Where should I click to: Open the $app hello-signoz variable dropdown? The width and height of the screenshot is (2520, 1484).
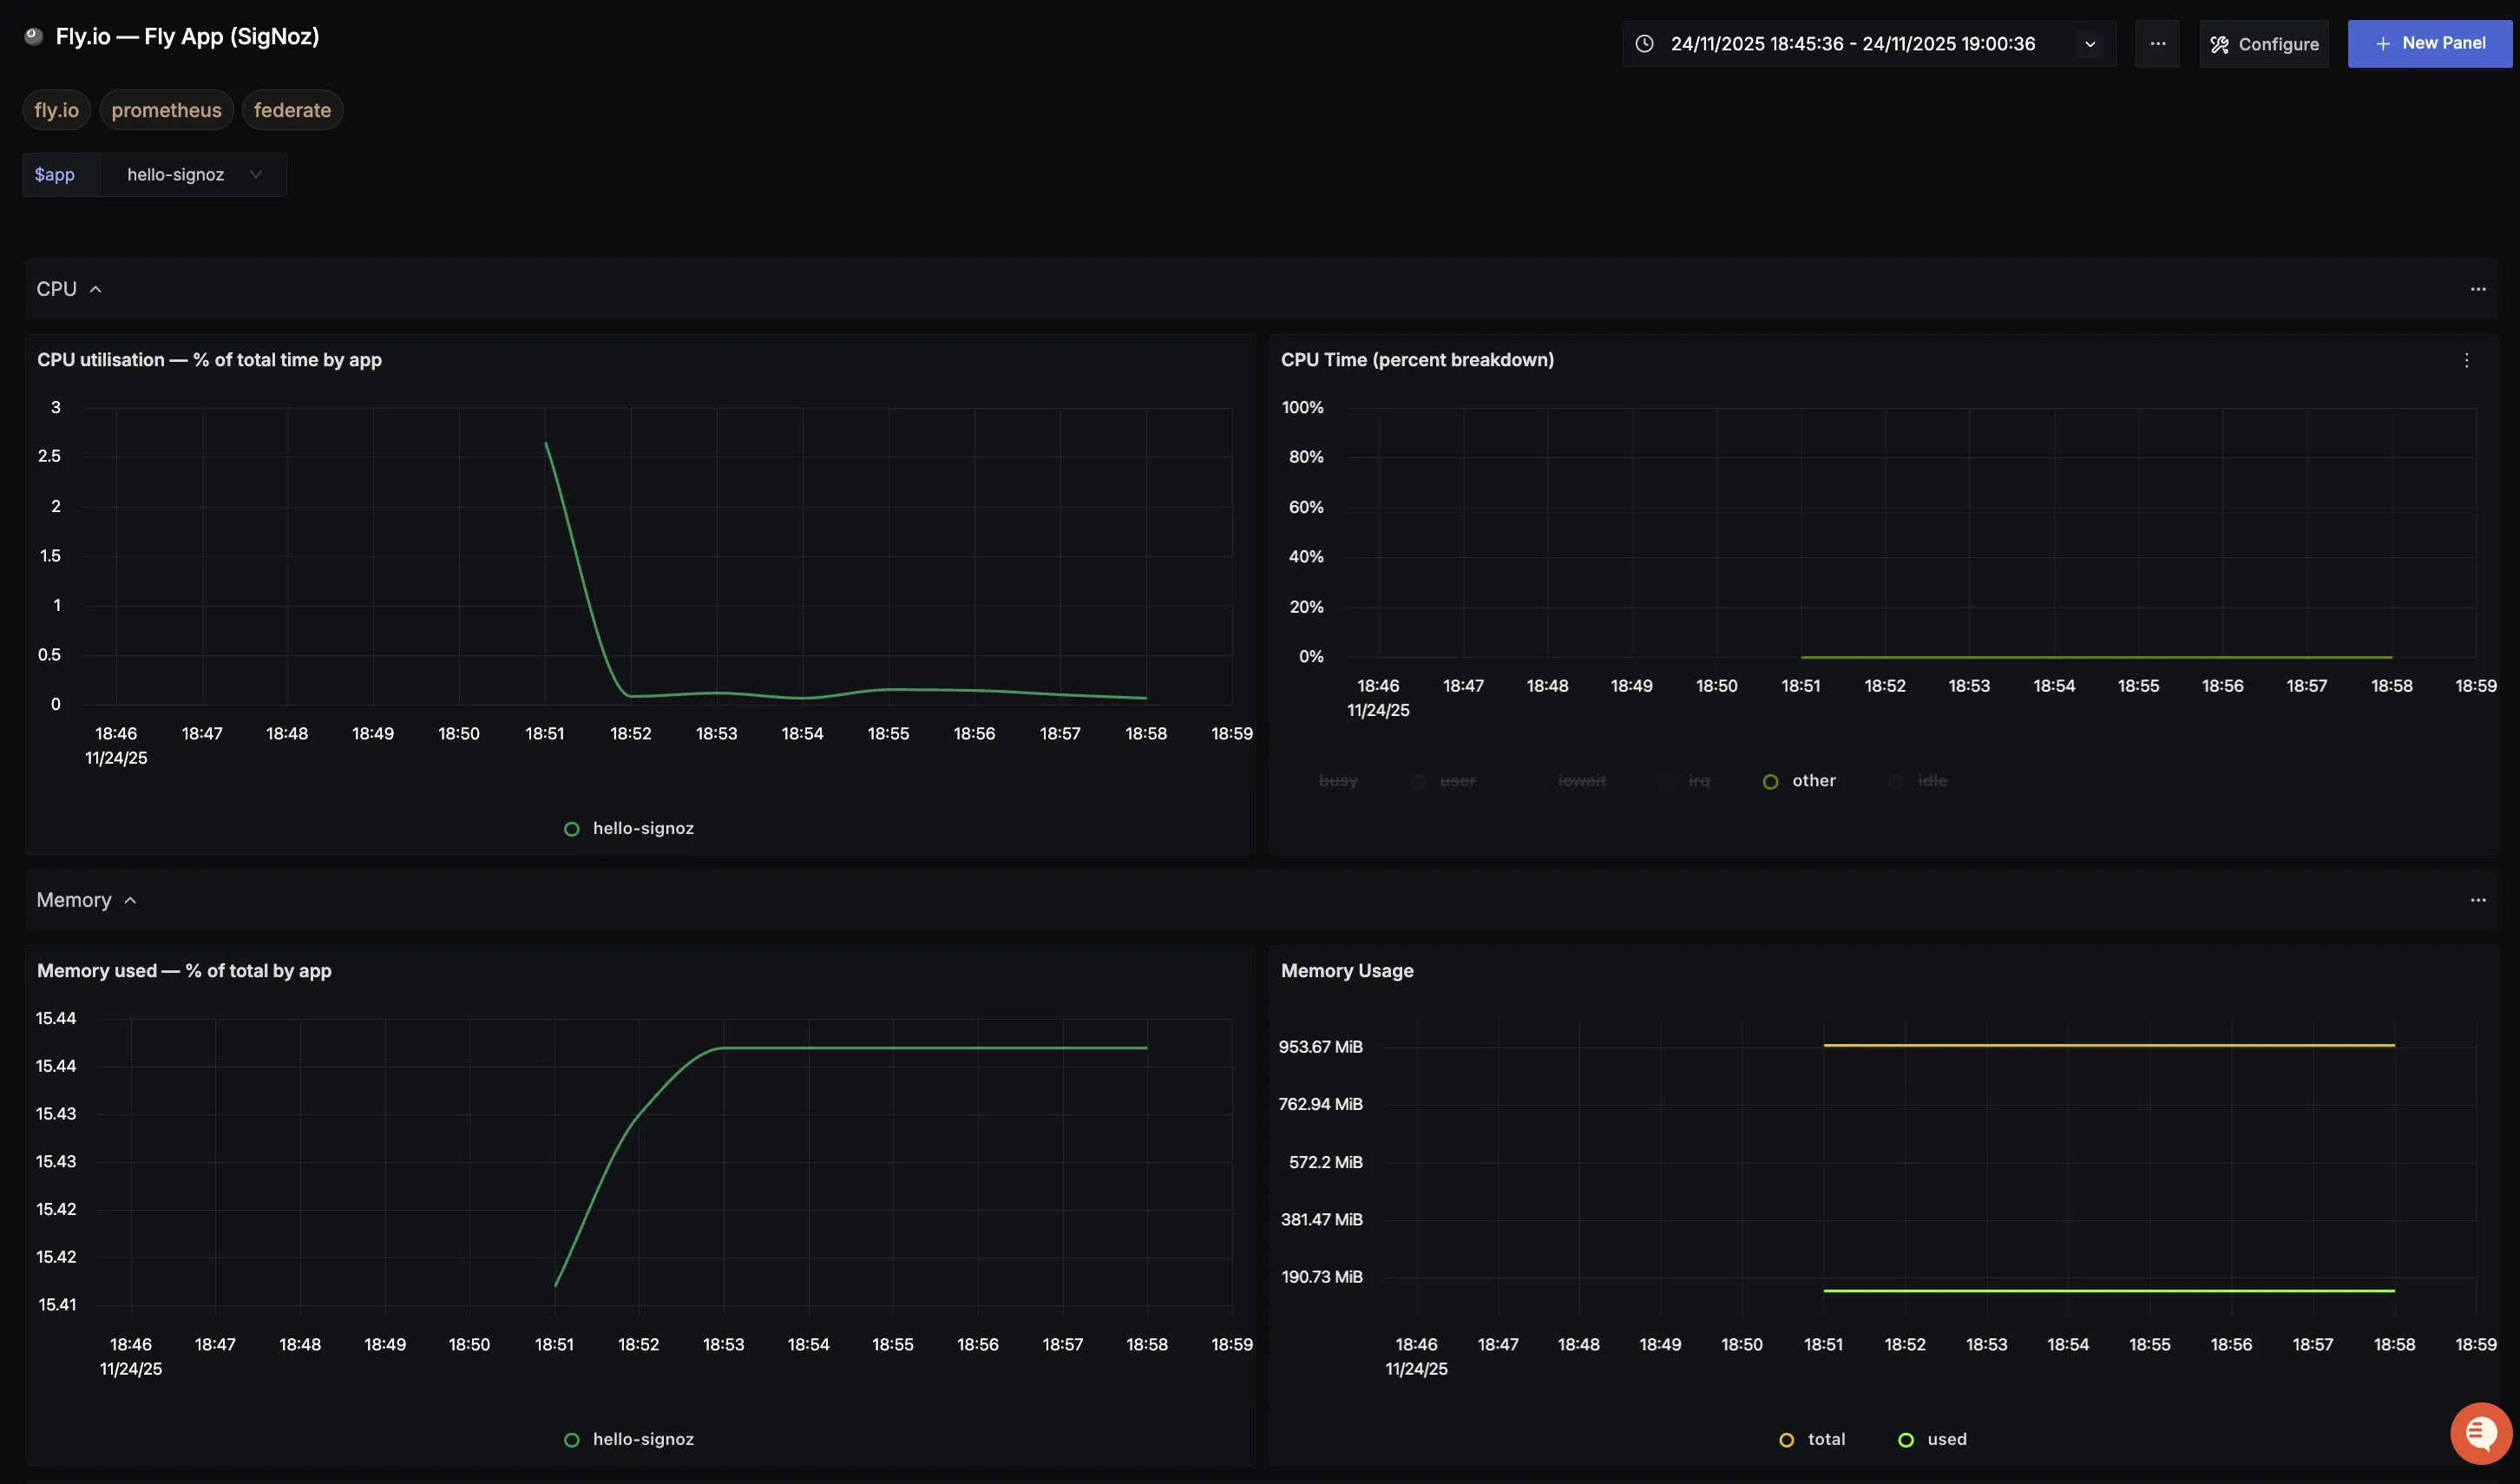click(193, 175)
